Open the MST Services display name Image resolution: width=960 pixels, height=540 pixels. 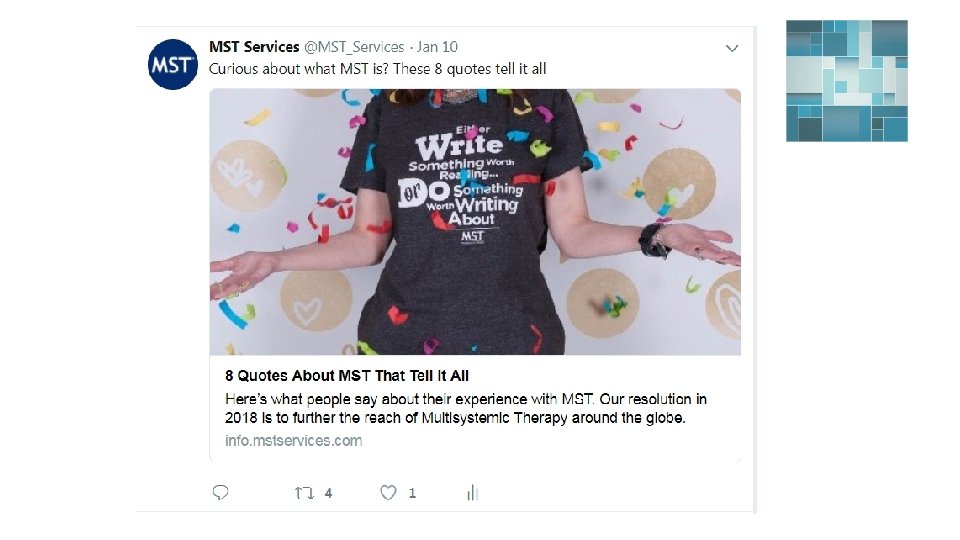coord(254,47)
